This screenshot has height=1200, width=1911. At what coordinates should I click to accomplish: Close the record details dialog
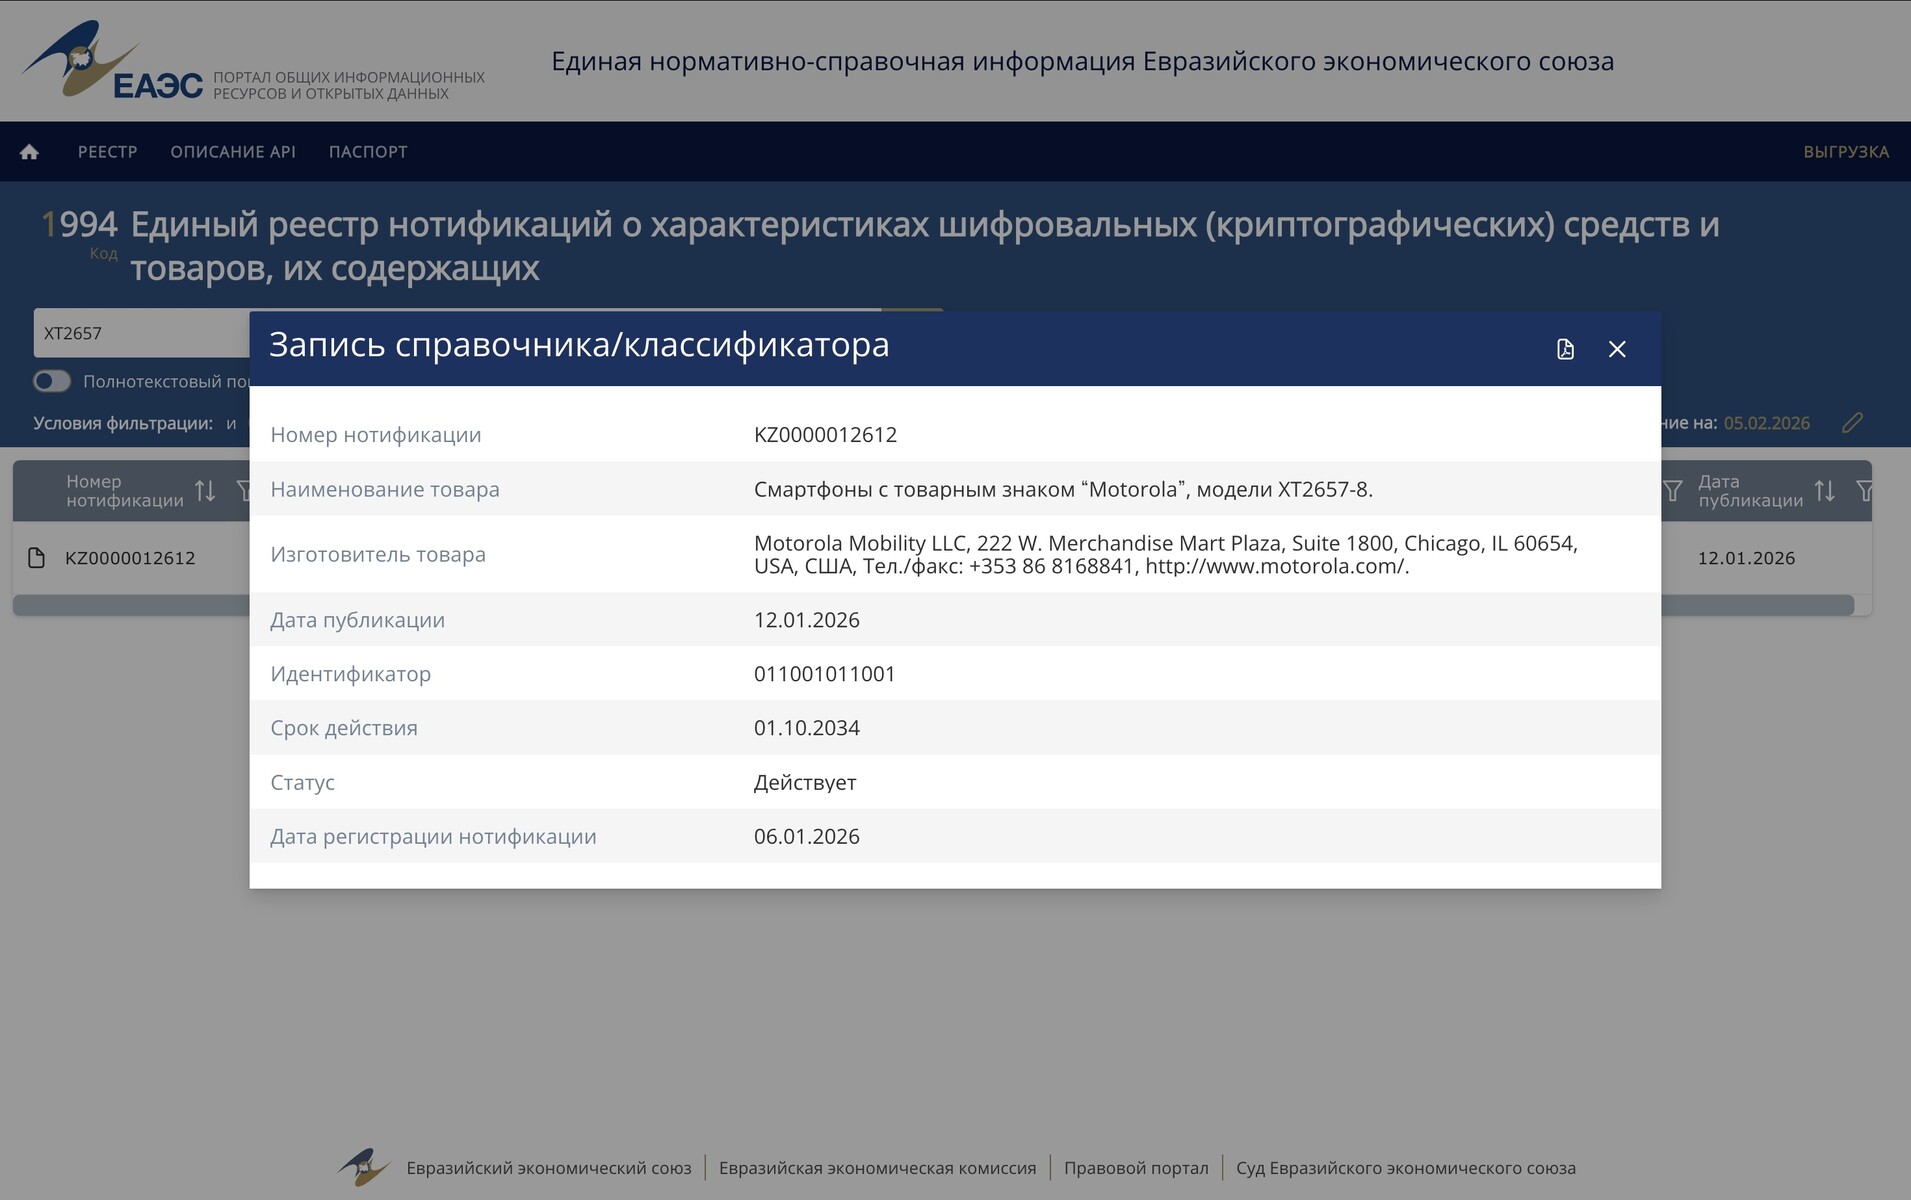(1617, 349)
